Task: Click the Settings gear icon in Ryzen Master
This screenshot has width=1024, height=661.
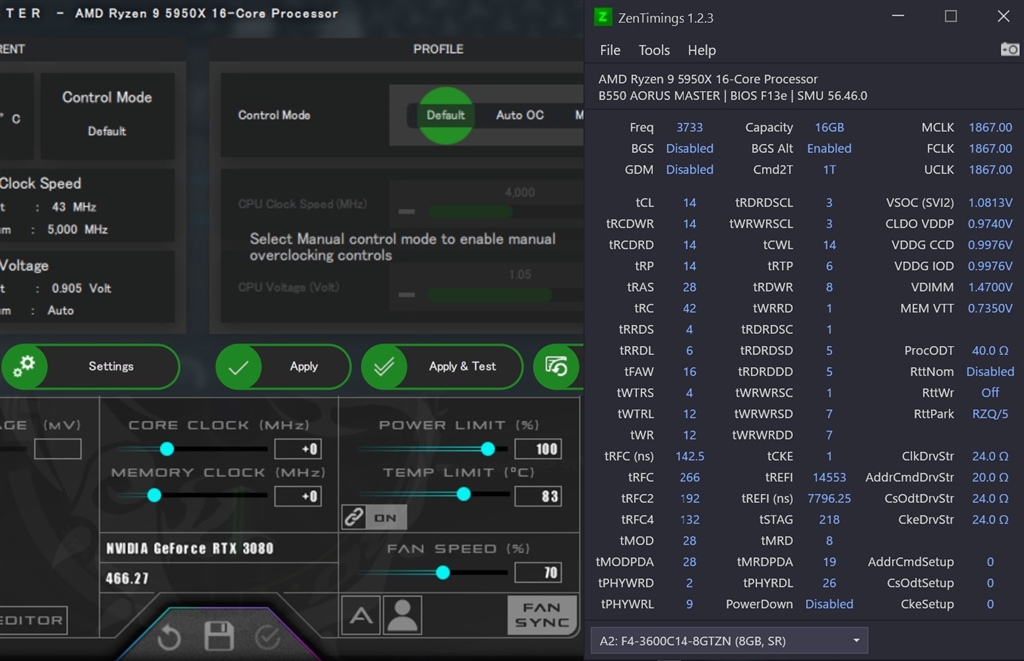Action: point(25,366)
